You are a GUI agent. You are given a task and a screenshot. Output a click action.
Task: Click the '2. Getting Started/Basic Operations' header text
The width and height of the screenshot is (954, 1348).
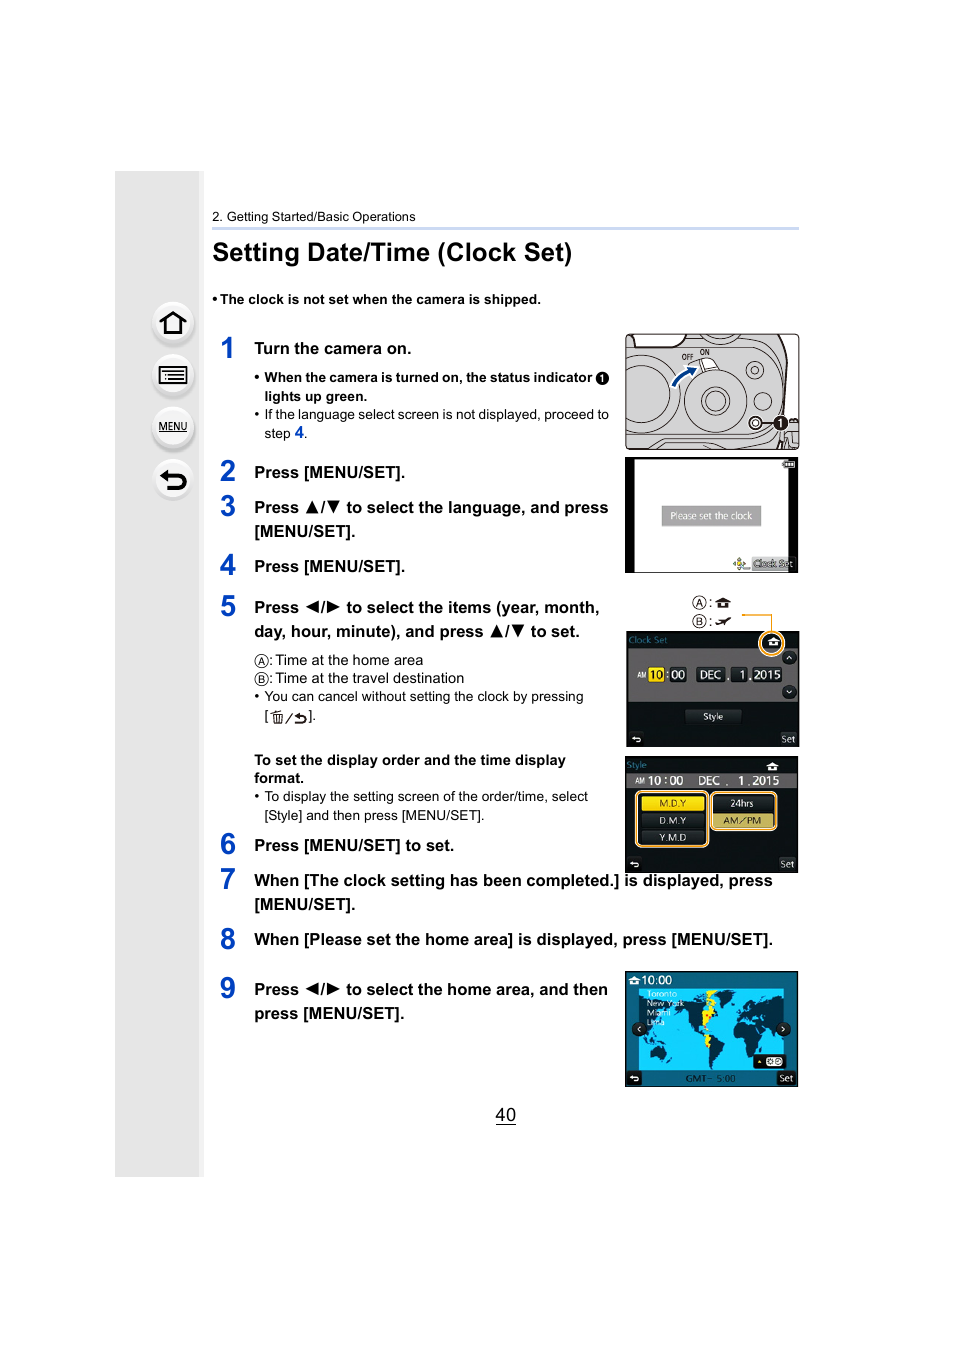coord(313,217)
